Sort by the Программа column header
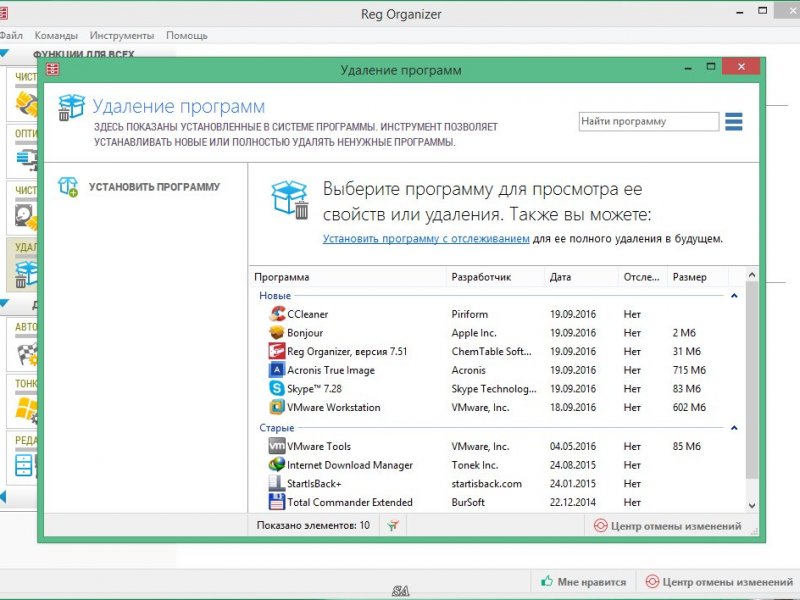The height and width of the screenshot is (600, 800). point(347,277)
